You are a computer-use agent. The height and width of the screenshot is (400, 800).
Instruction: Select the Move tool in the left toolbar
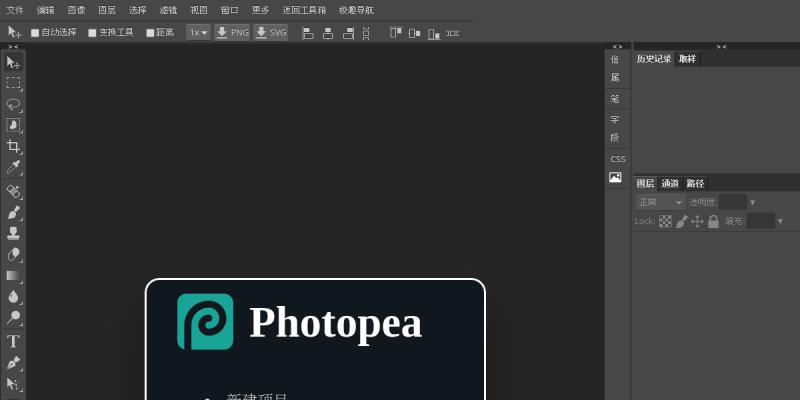click(13, 63)
